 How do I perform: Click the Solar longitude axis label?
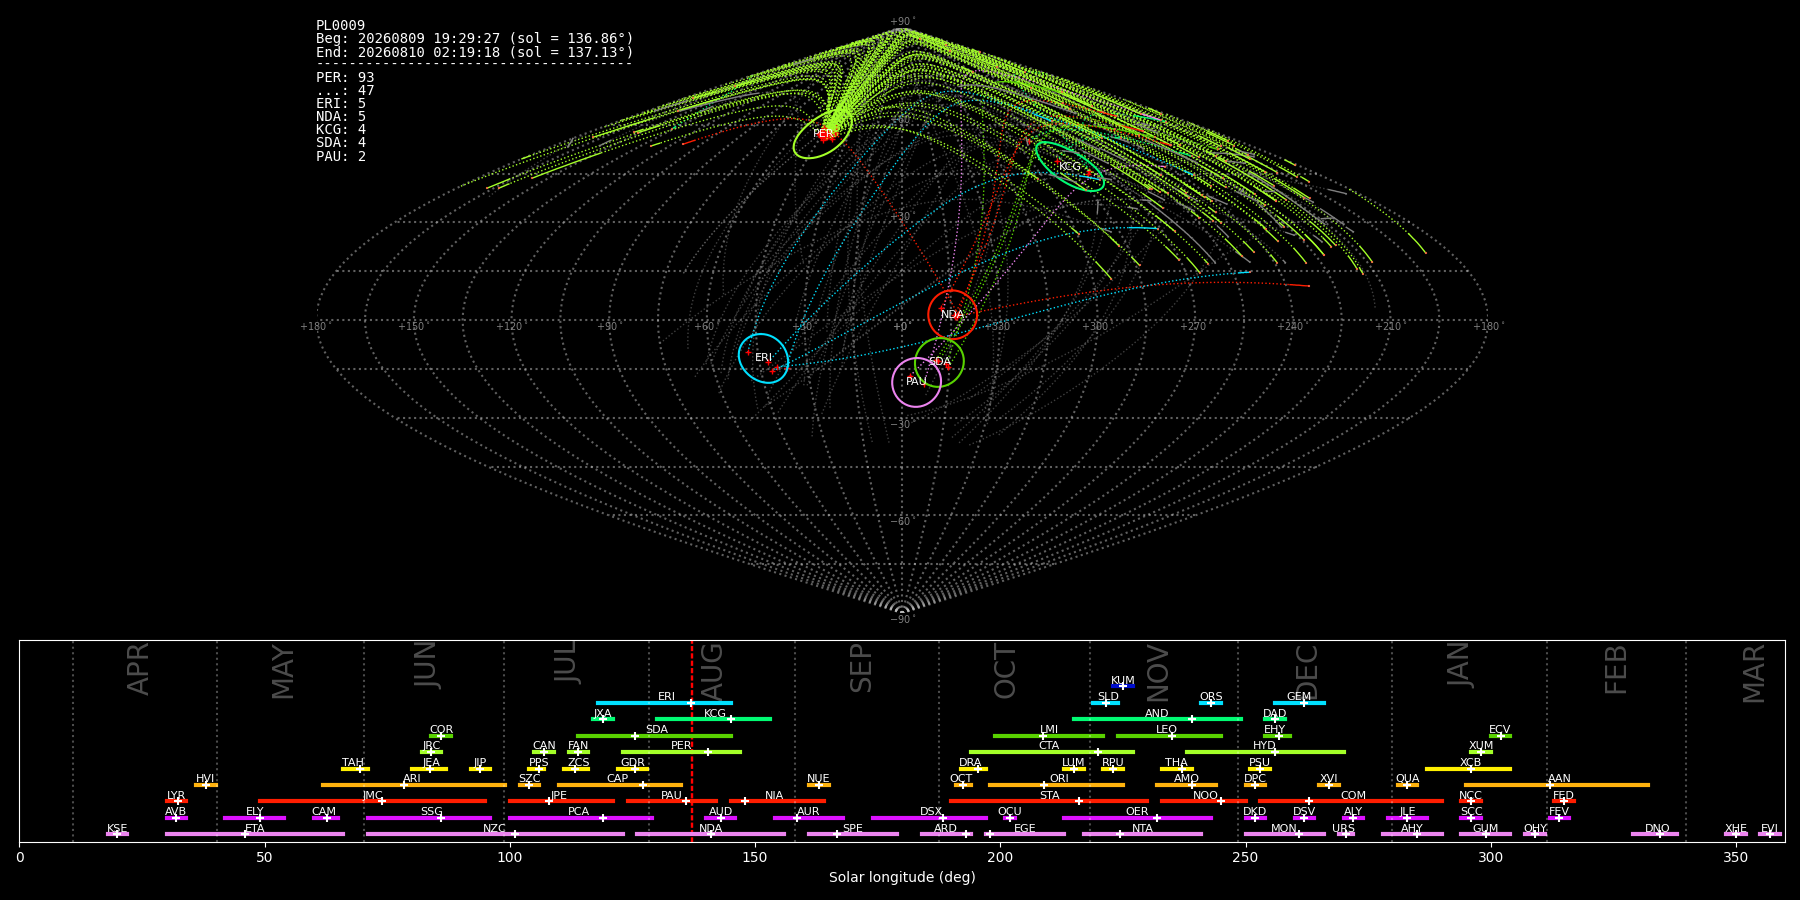[x=902, y=877]
